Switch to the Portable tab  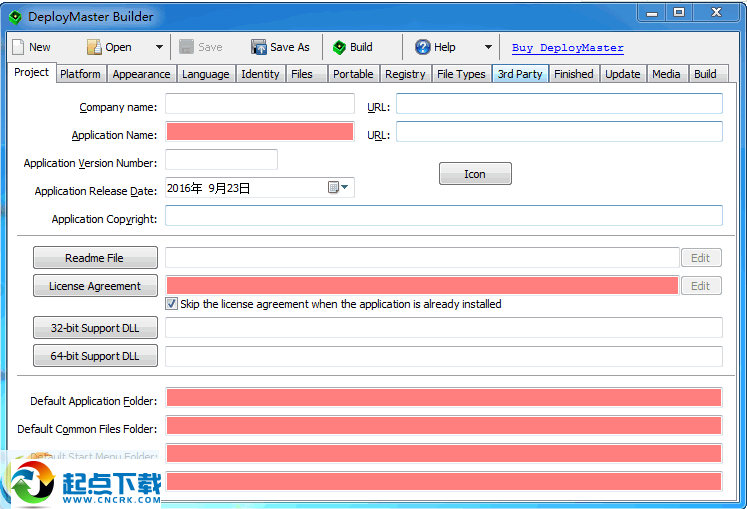tap(353, 74)
